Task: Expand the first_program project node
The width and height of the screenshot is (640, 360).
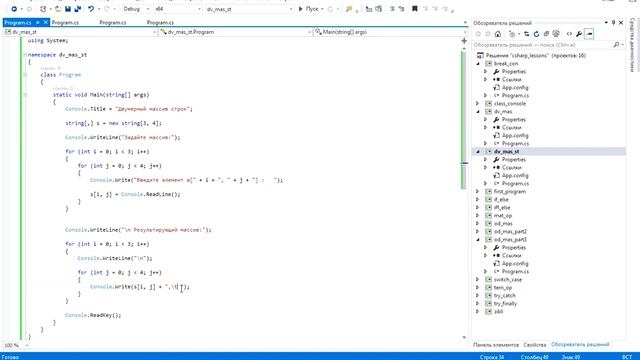Action: (478, 191)
